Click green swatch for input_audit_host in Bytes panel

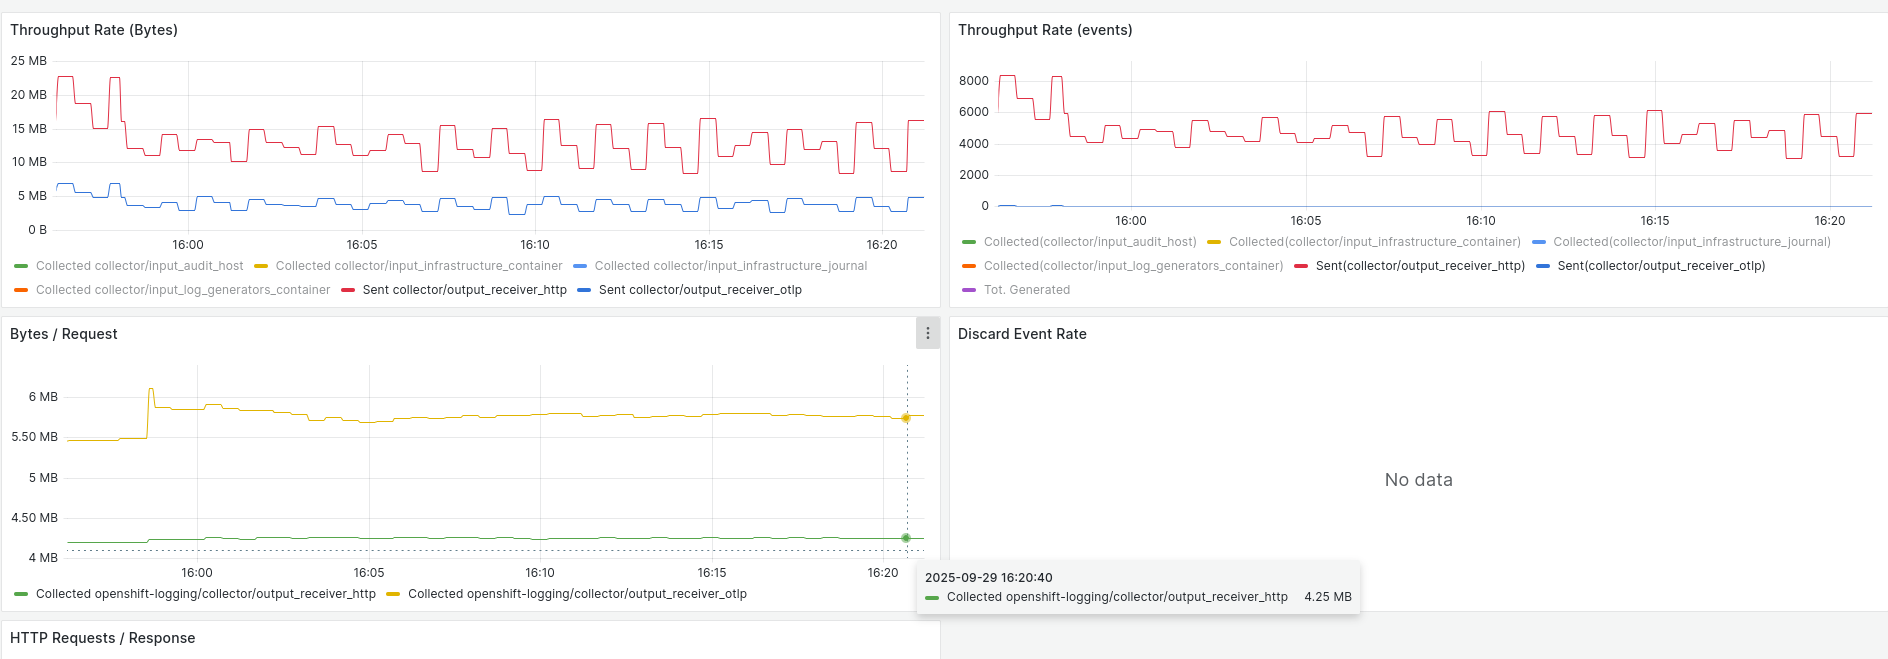21,266
